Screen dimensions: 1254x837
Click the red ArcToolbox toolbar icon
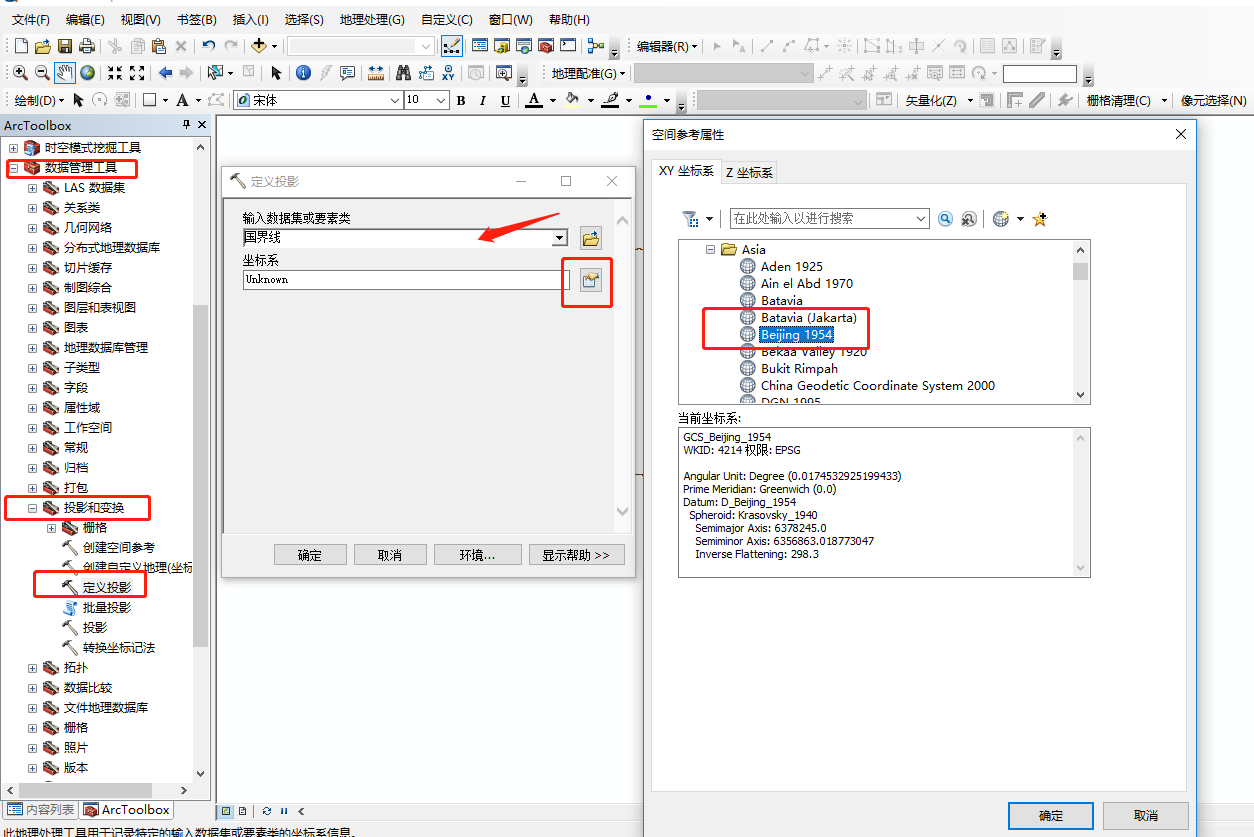pyautogui.click(x=546, y=46)
